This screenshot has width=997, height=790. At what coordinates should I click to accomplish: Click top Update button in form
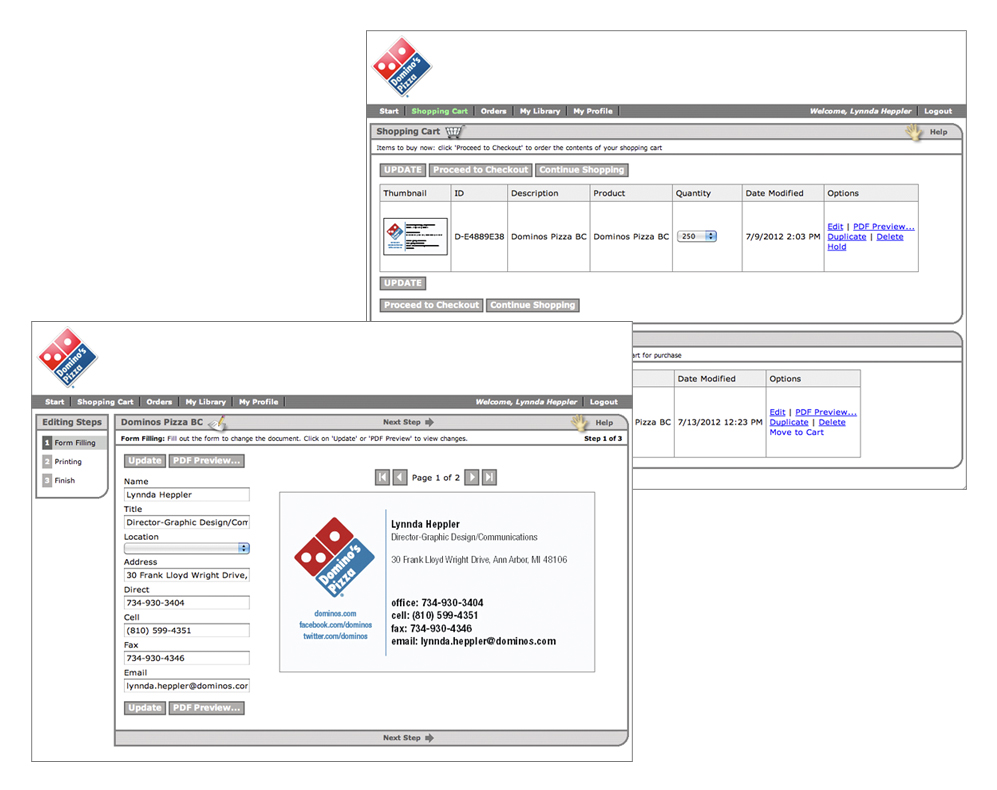click(x=145, y=461)
